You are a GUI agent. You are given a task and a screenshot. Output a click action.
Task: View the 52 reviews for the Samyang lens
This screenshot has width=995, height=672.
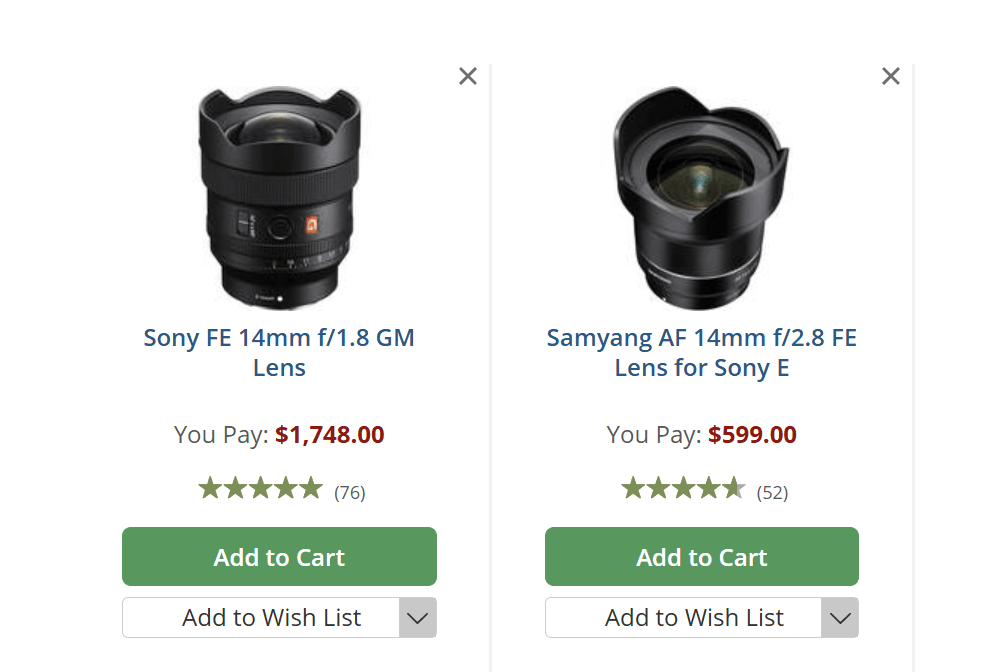click(772, 492)
